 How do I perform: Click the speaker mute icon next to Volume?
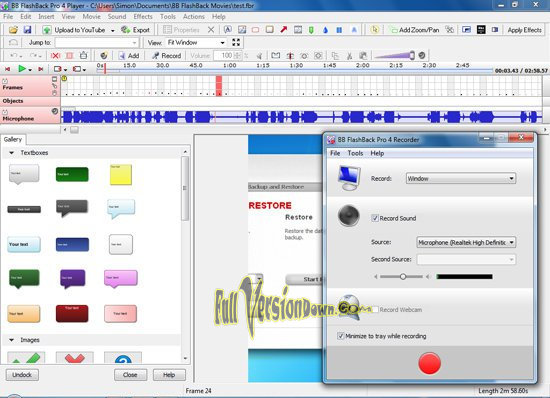[260, 55]
